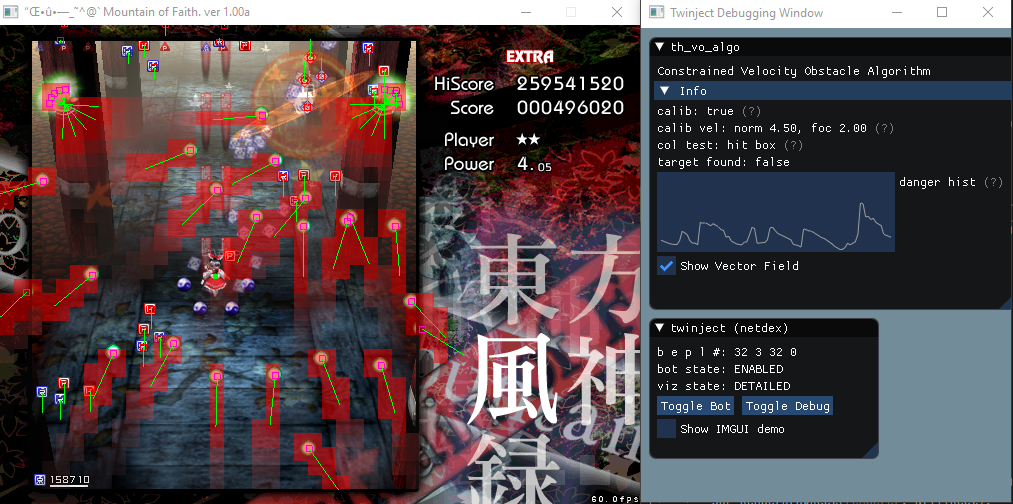Click the danger hist graph
This screenshot has width=1013, height=504.
click(776, 212)
